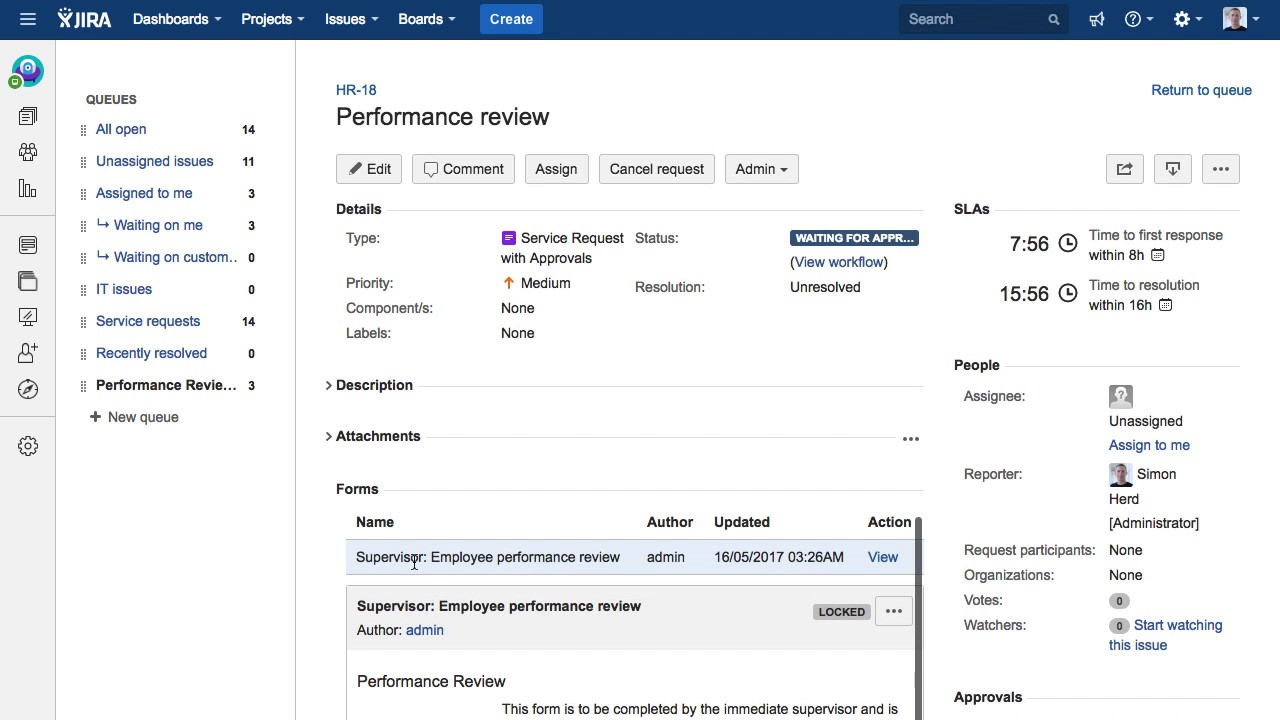Open the Customer channels monitor icon
Image resolution: width=1280 pixels, height=720 pixels.
tap(28, 317)
